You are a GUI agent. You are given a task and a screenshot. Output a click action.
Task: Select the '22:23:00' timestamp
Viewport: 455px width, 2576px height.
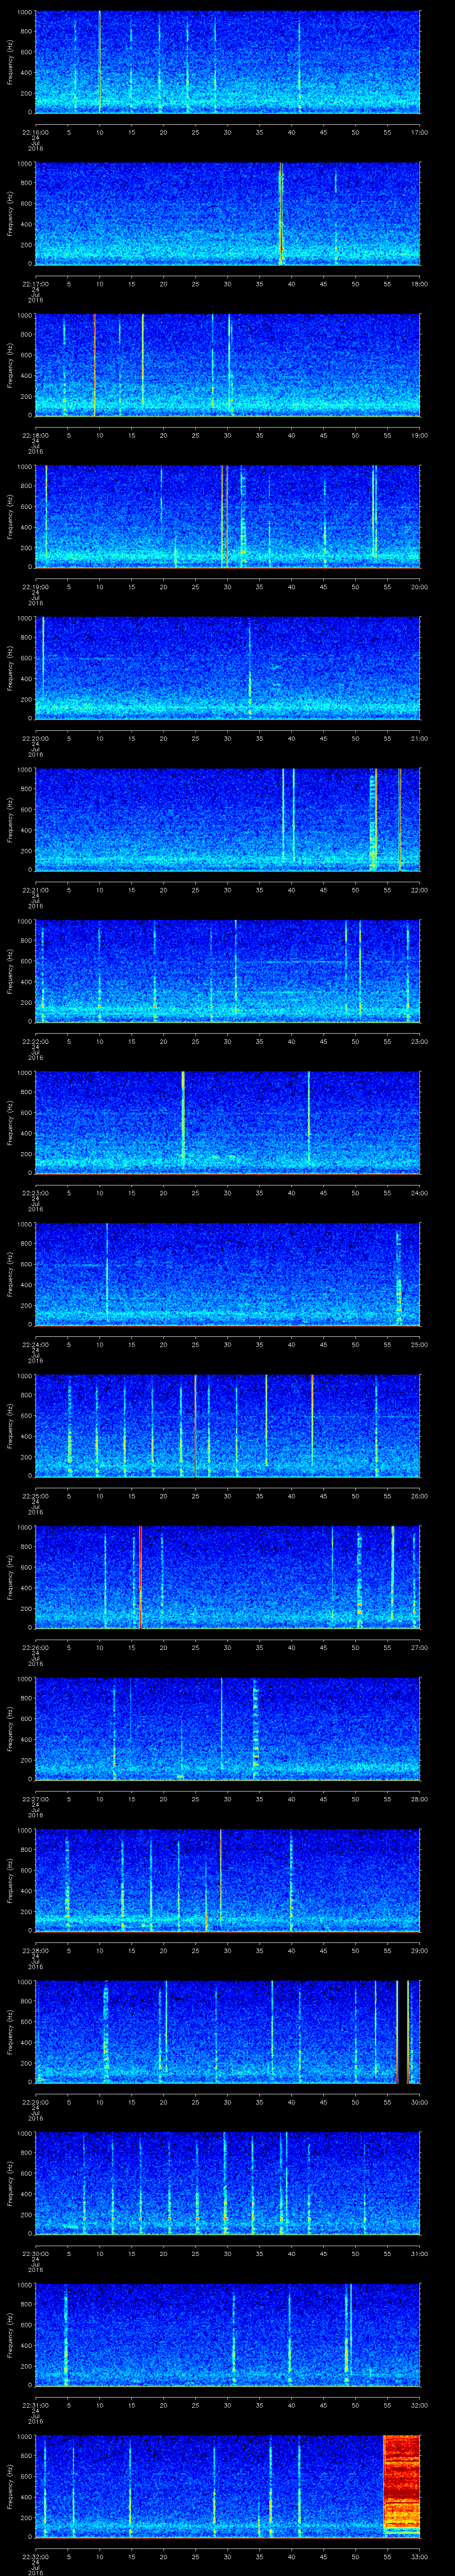[35, 1193]
